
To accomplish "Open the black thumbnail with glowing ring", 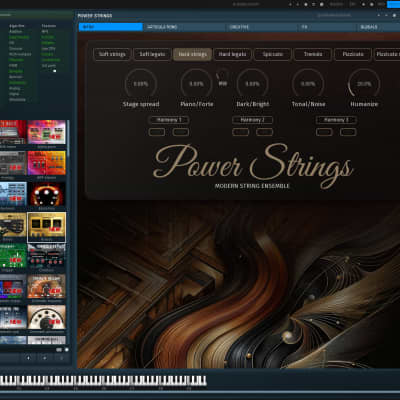I will 46,194.
